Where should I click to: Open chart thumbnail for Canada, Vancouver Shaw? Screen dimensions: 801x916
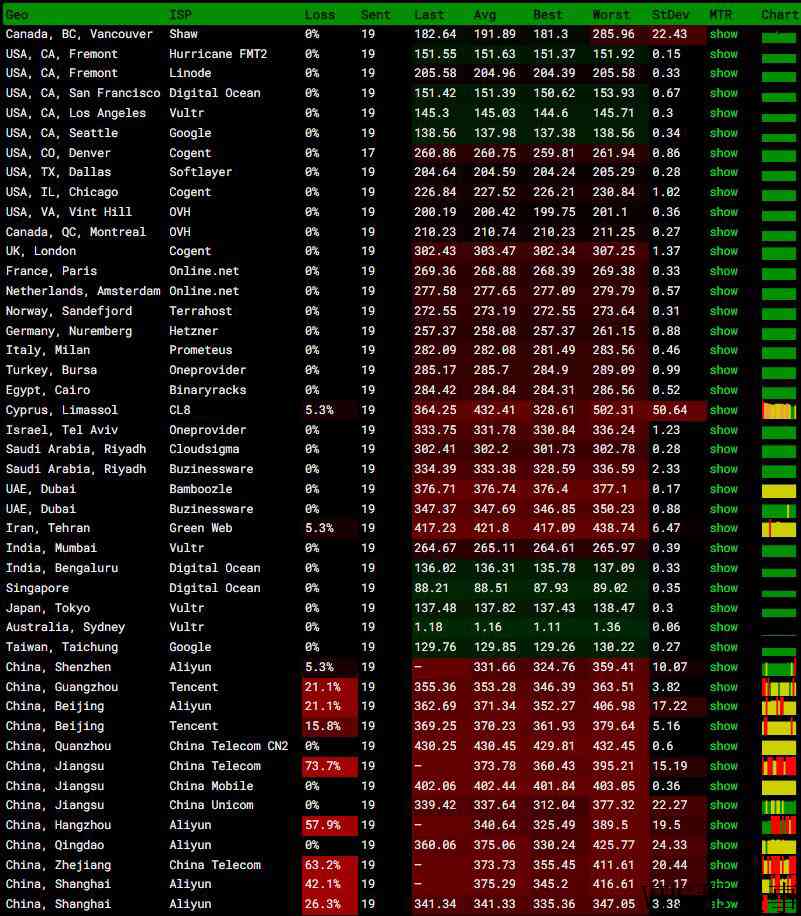point(779,37)
